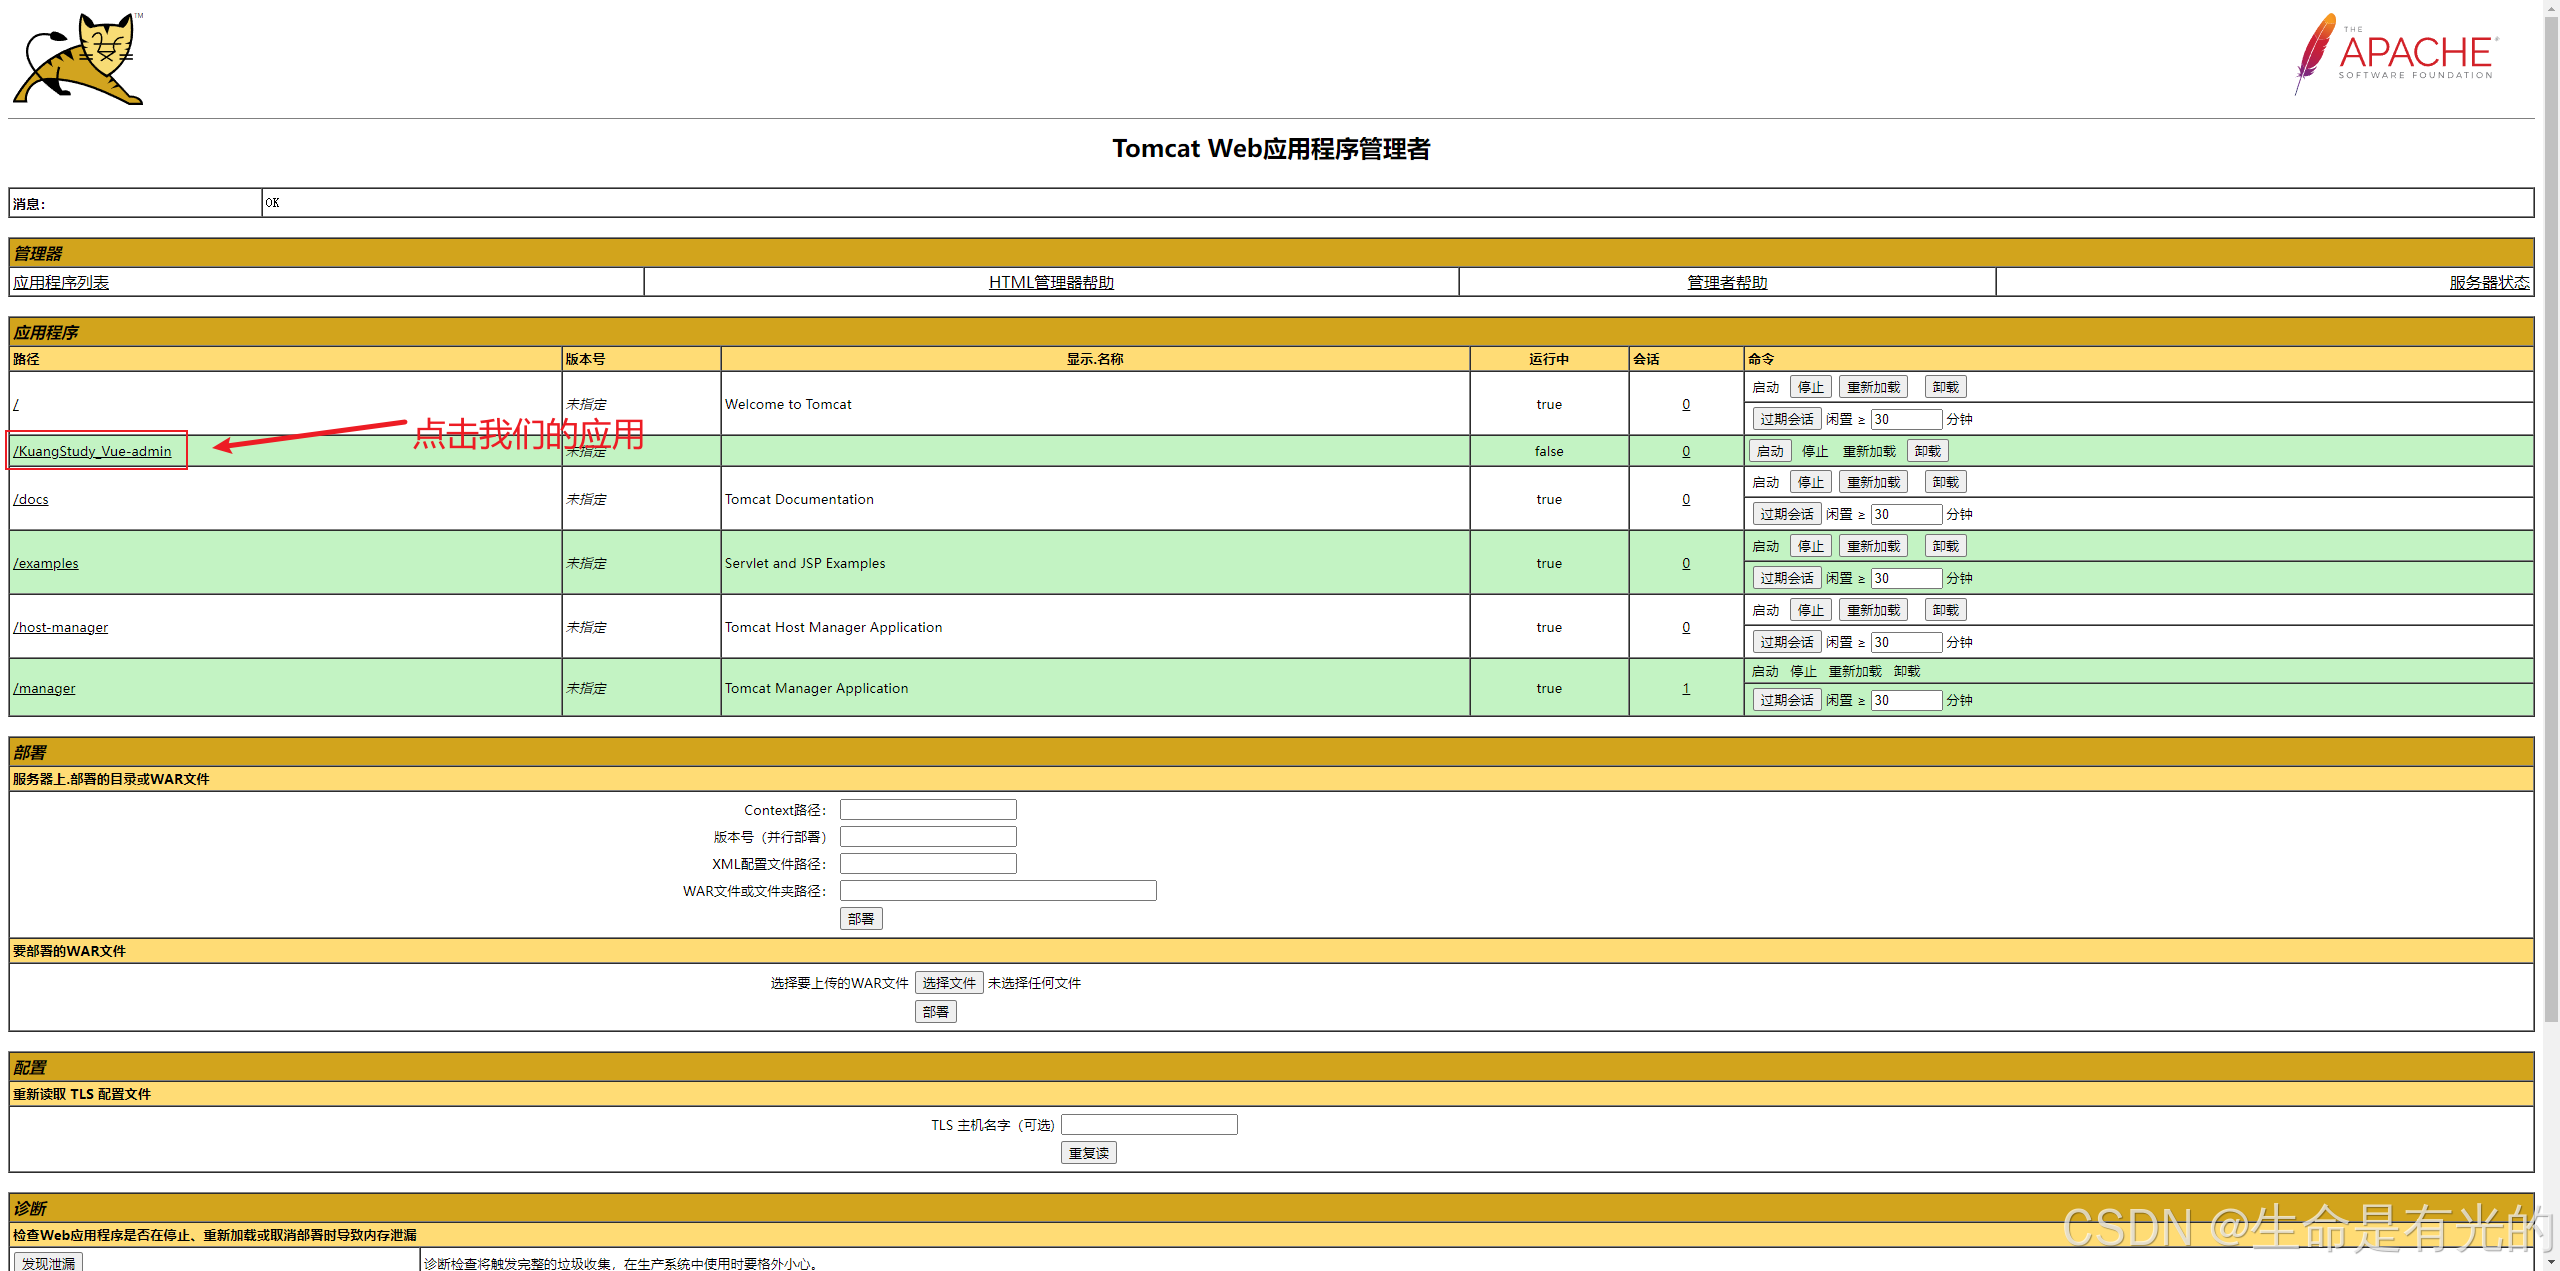Click 发现泄漏 find leaks button
This screenshot has width=2560, height=1271.
pyautogui.click(x=48, y=1262)
